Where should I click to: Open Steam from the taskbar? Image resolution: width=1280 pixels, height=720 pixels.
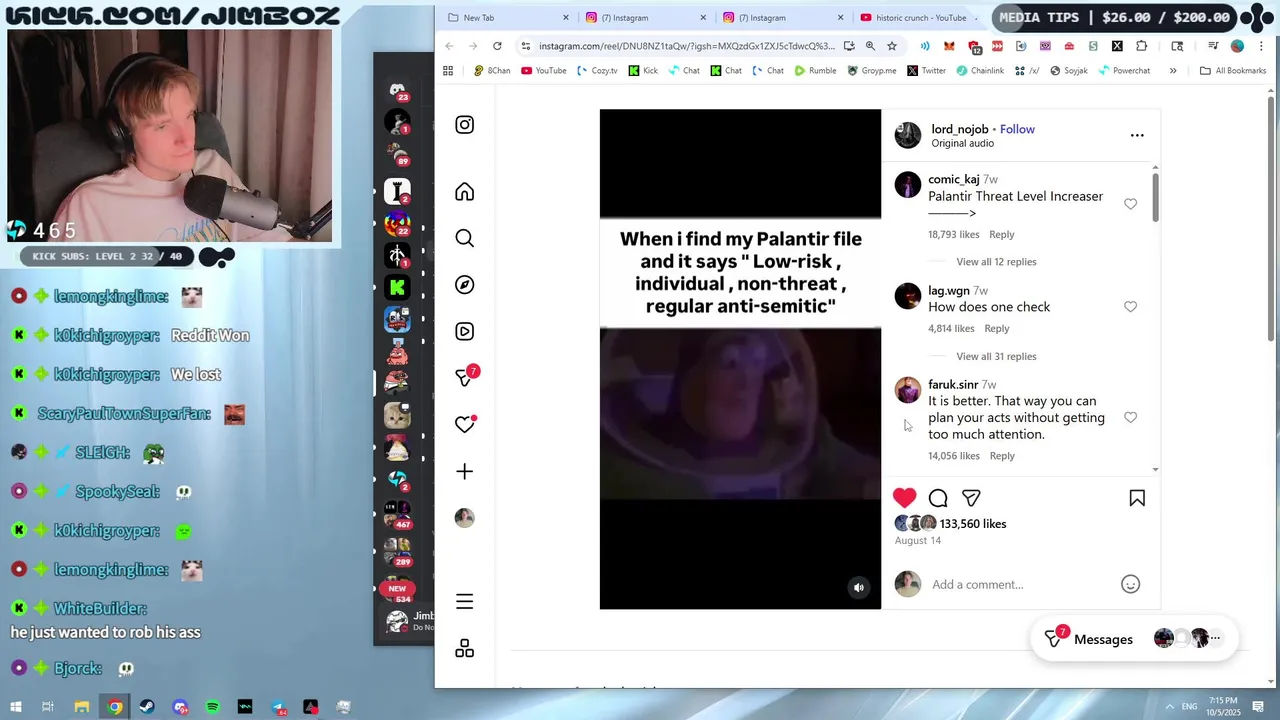(x=147, y=707)
